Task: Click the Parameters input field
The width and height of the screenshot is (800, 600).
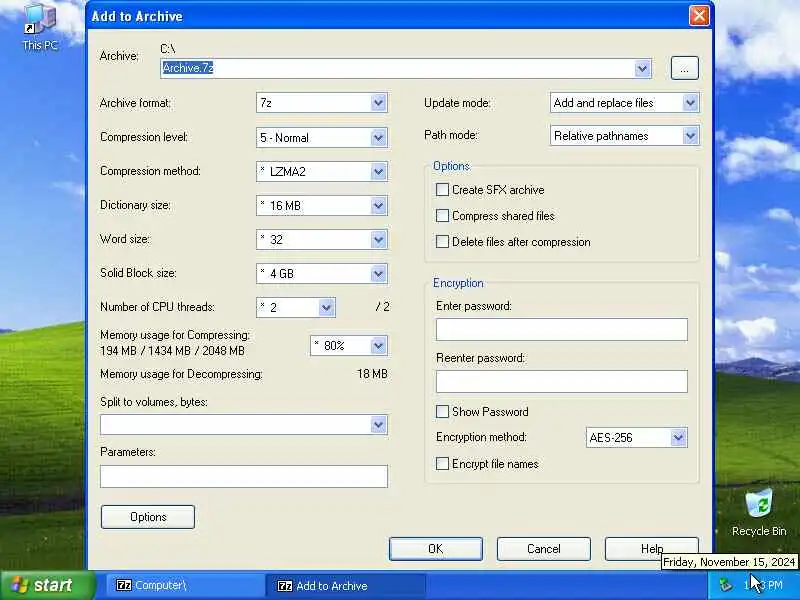Action: tap(244, 476)
